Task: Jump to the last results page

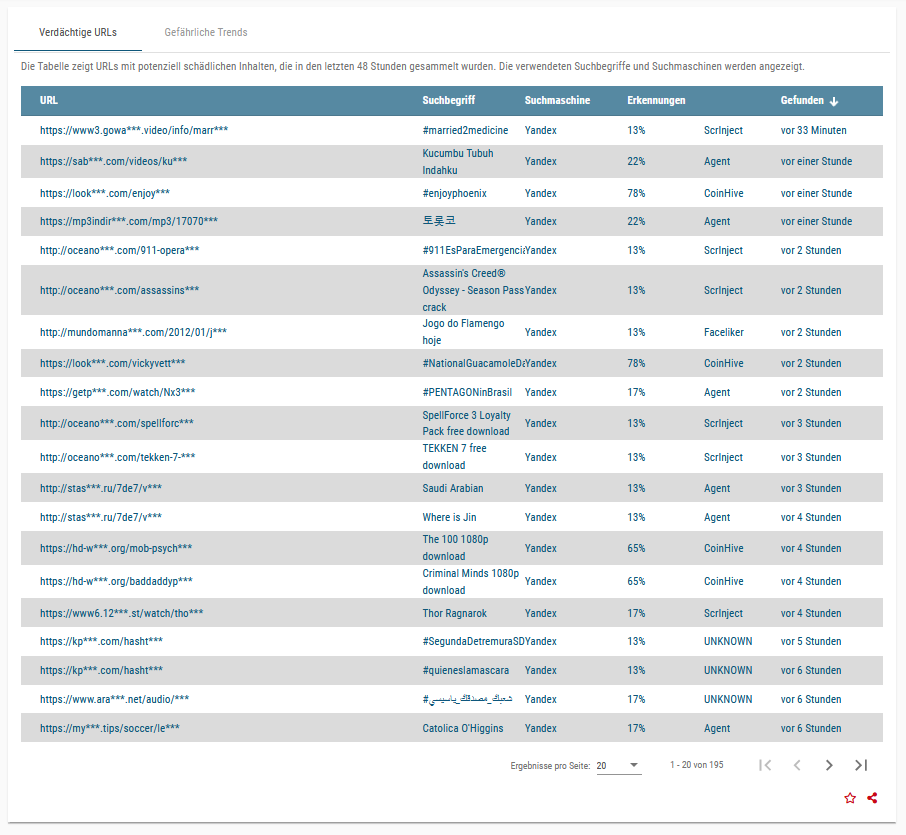Action: [861, 765]
